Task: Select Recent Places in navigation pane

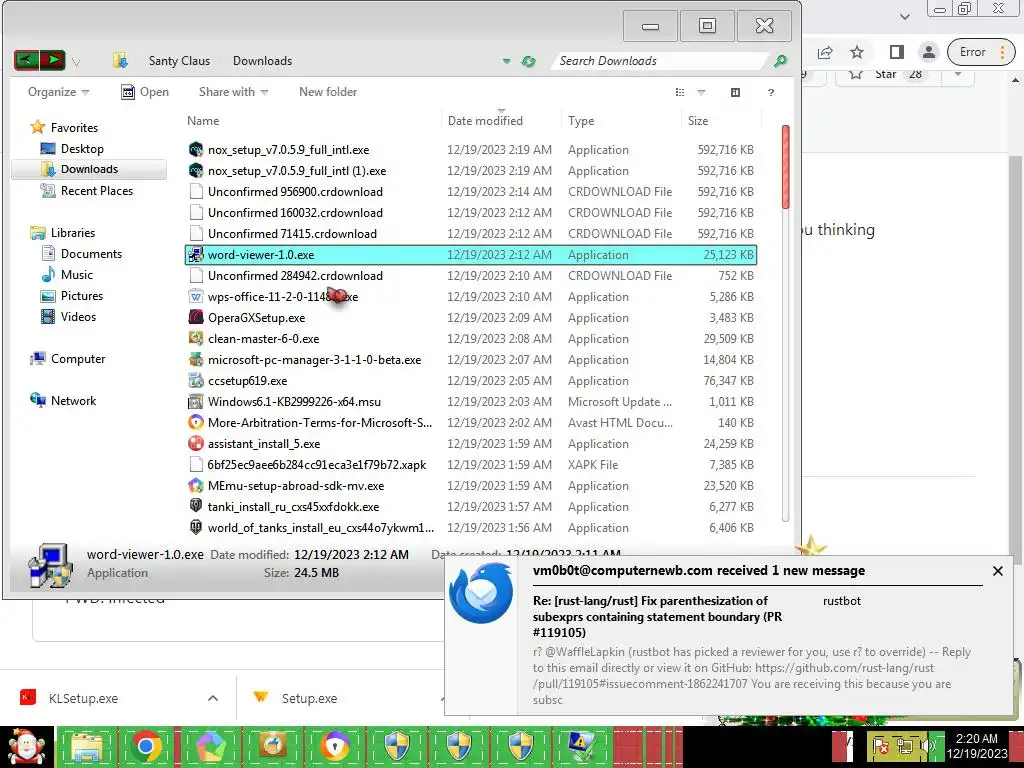Action: click(x=97, y=191)
